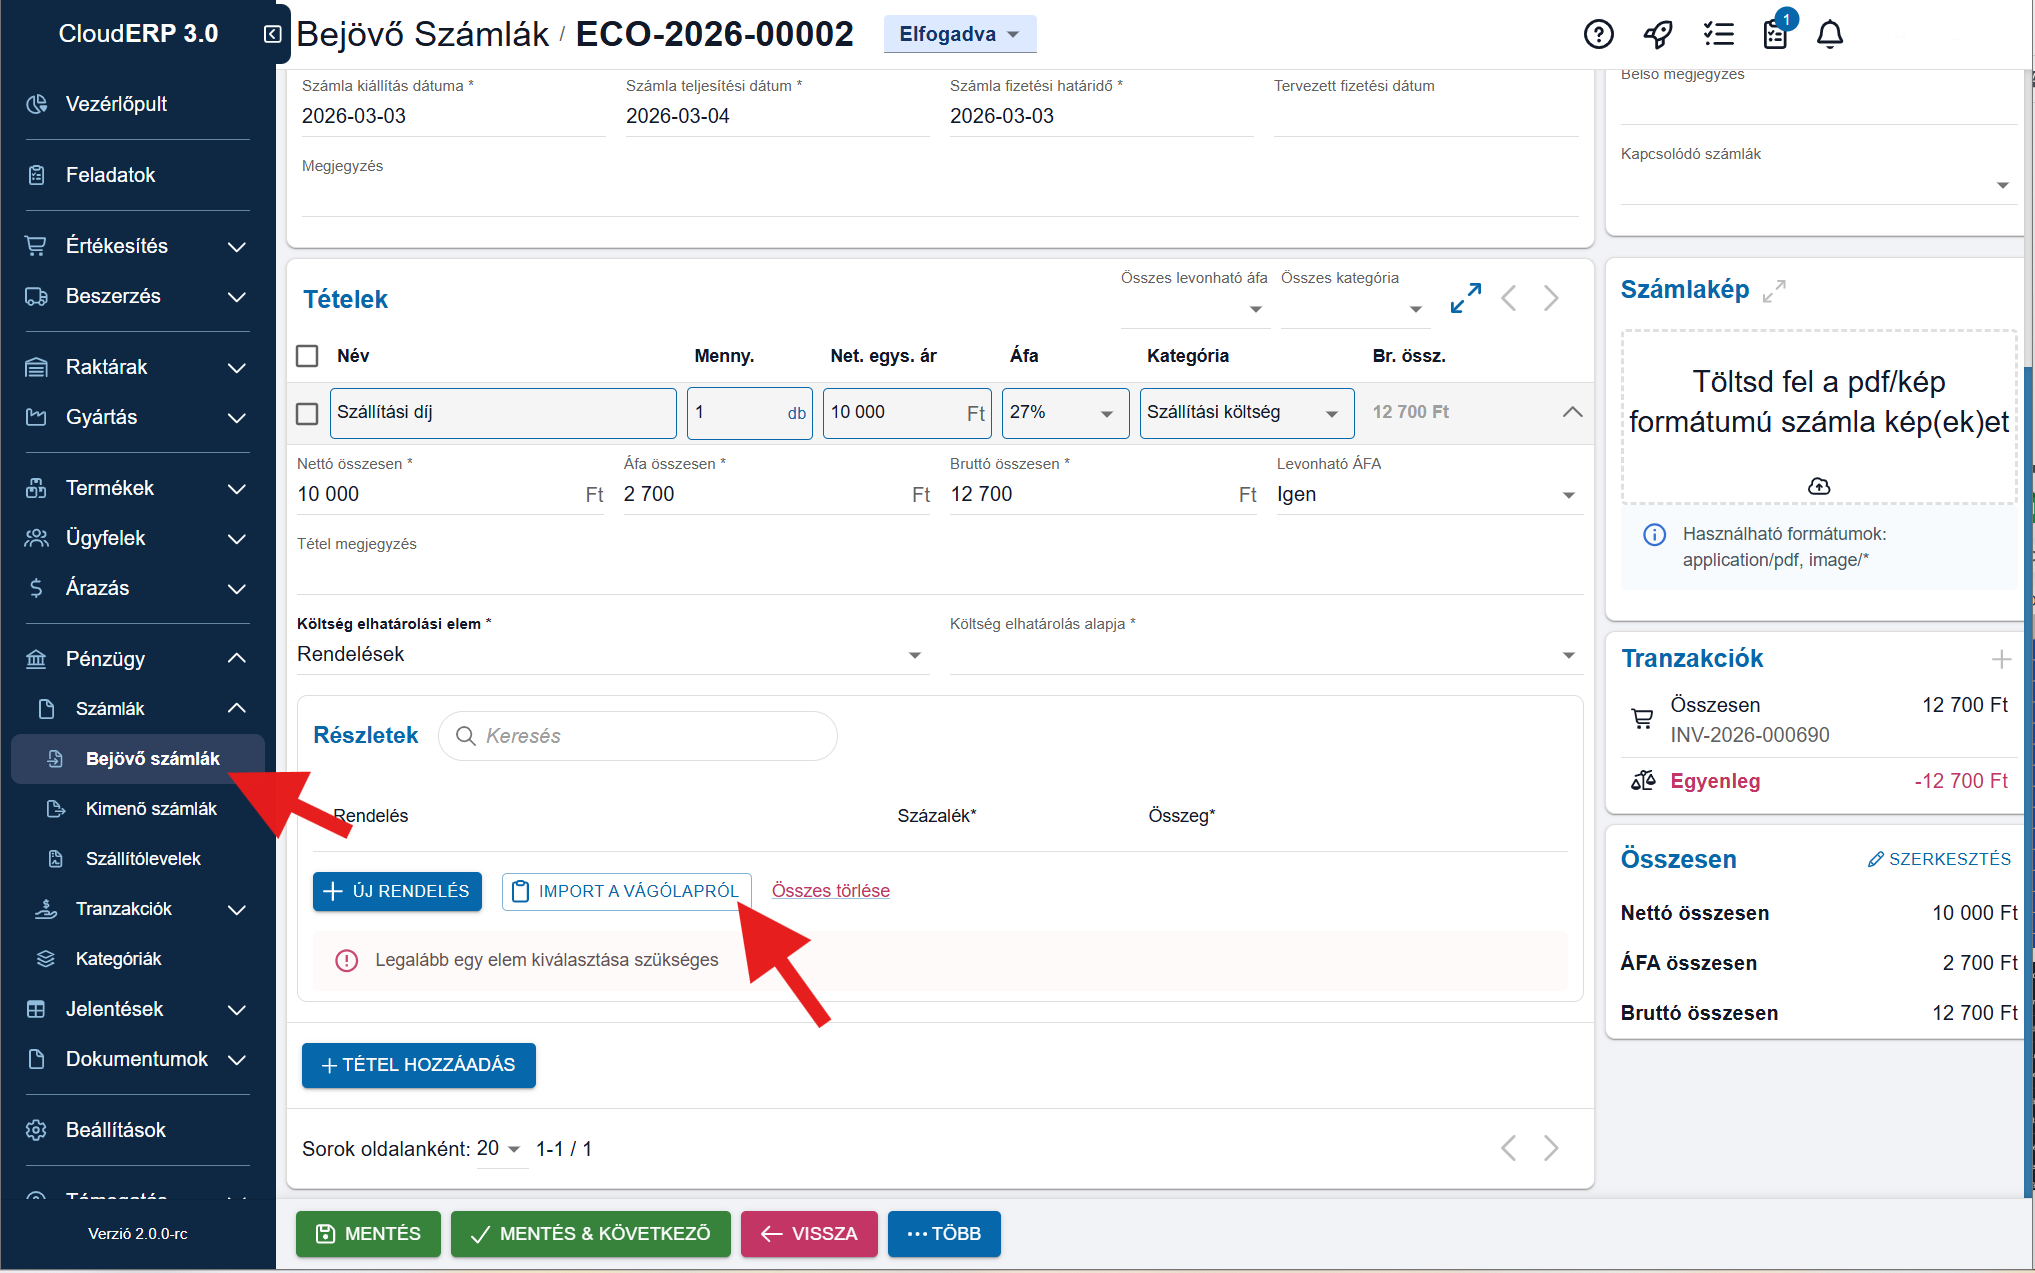Screen dimensions: 2035x1273
Task: Click the Összes törlése link
Action: 830,891
